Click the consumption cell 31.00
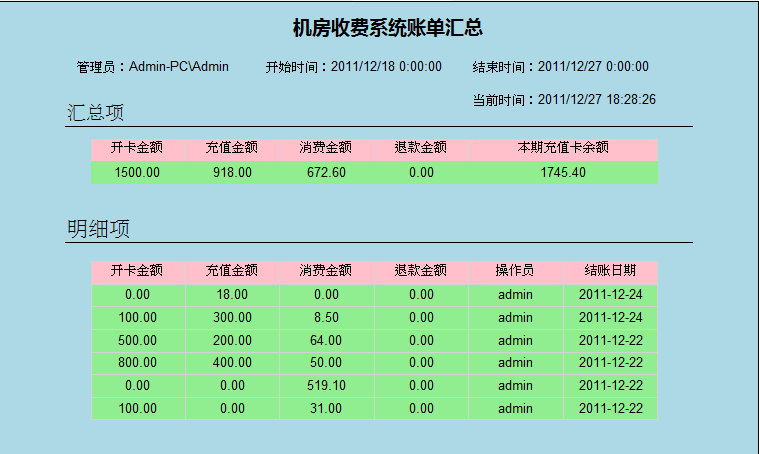Screen dimensions: 759x454 click(327, 408)
